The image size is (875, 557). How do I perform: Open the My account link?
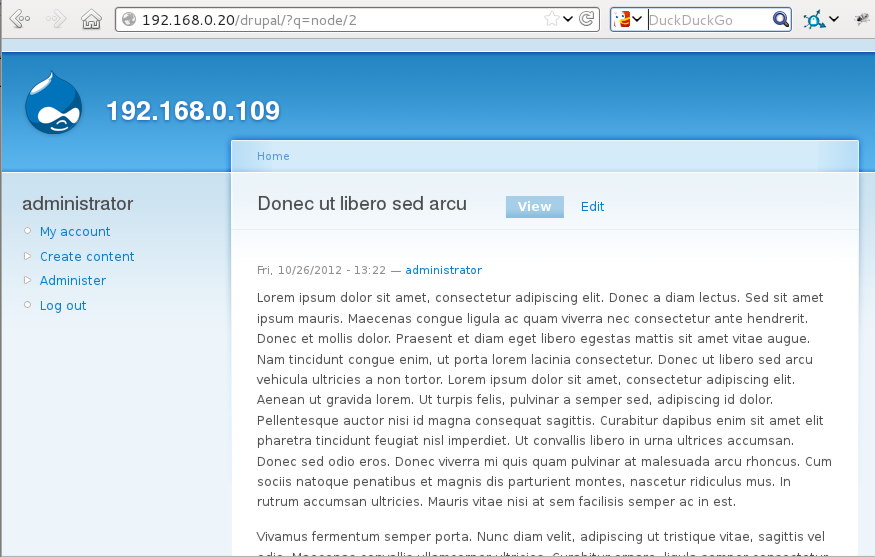coord(75,232)
